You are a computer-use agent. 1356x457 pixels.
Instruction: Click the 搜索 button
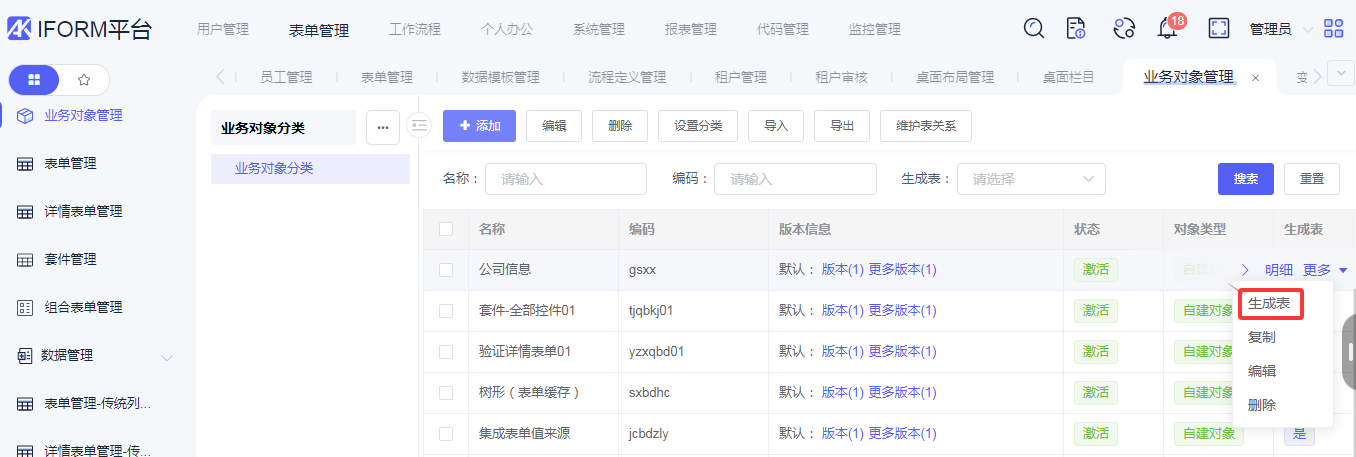point(1245,179)
